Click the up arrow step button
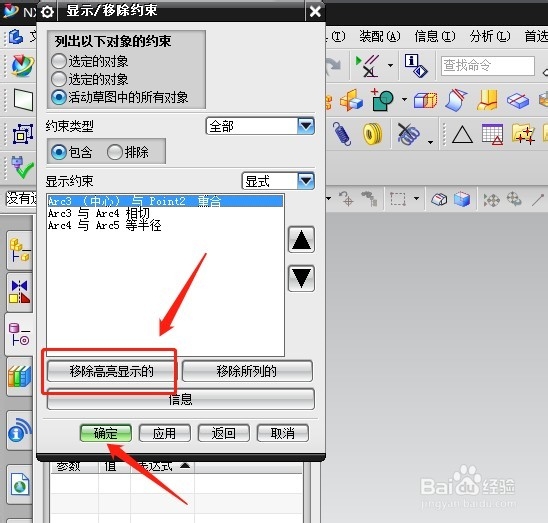This screenshot has width=548, height=523. tap(301, 240)
